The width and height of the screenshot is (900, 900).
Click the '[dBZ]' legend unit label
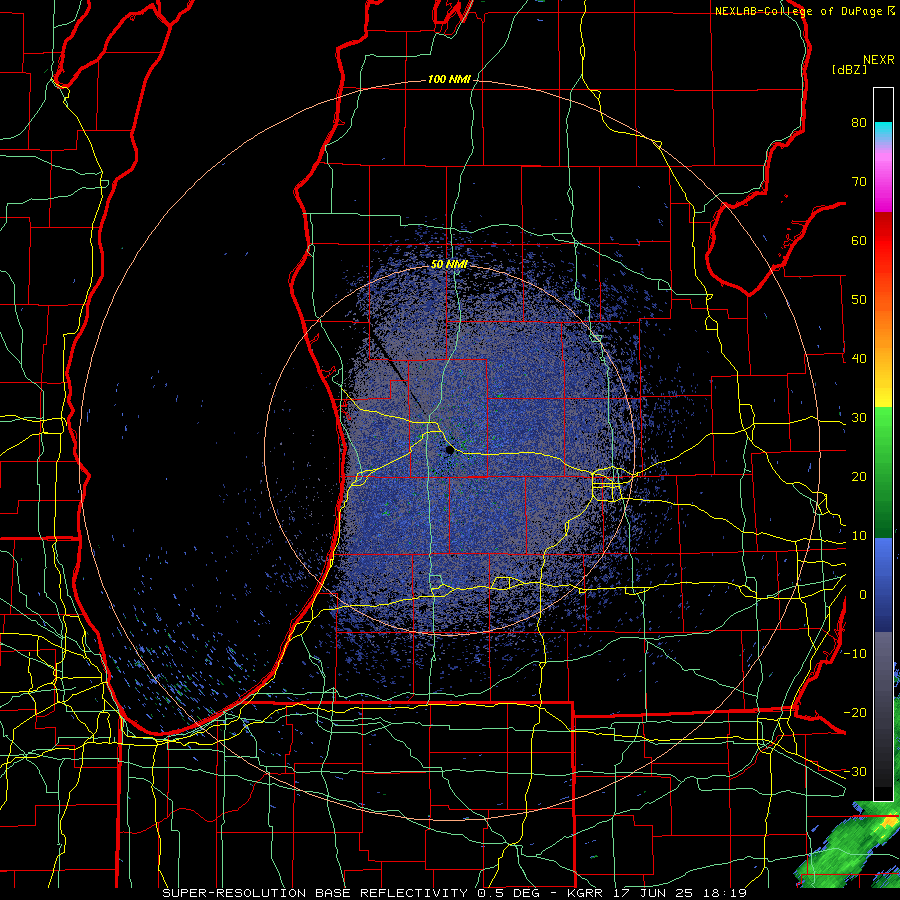click(x=849, y=70)
